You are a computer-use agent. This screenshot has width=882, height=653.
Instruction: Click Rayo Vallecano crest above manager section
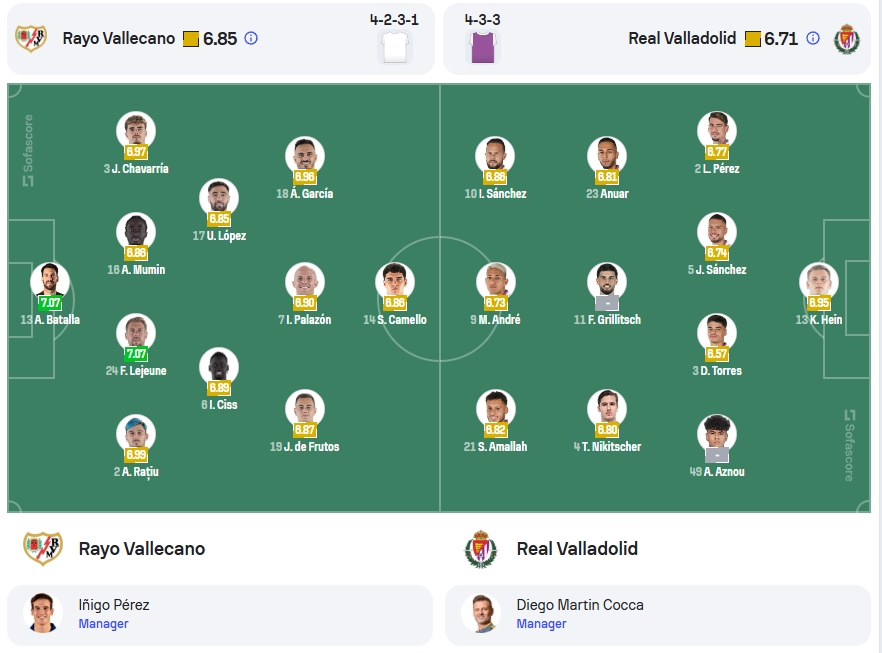click(x=42, y=548)
